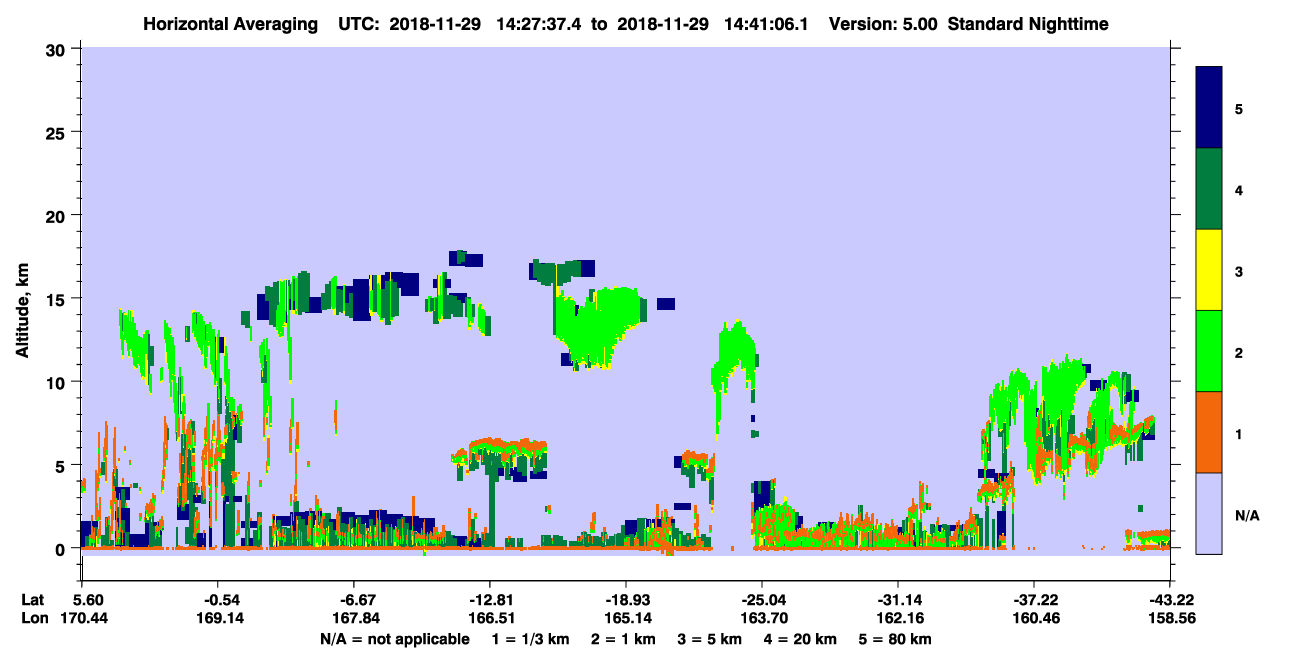Image resolution: width=1300 pixels, height=667 pixels.
Task: Click longitude value 167.84
Action: click(354, 619)
